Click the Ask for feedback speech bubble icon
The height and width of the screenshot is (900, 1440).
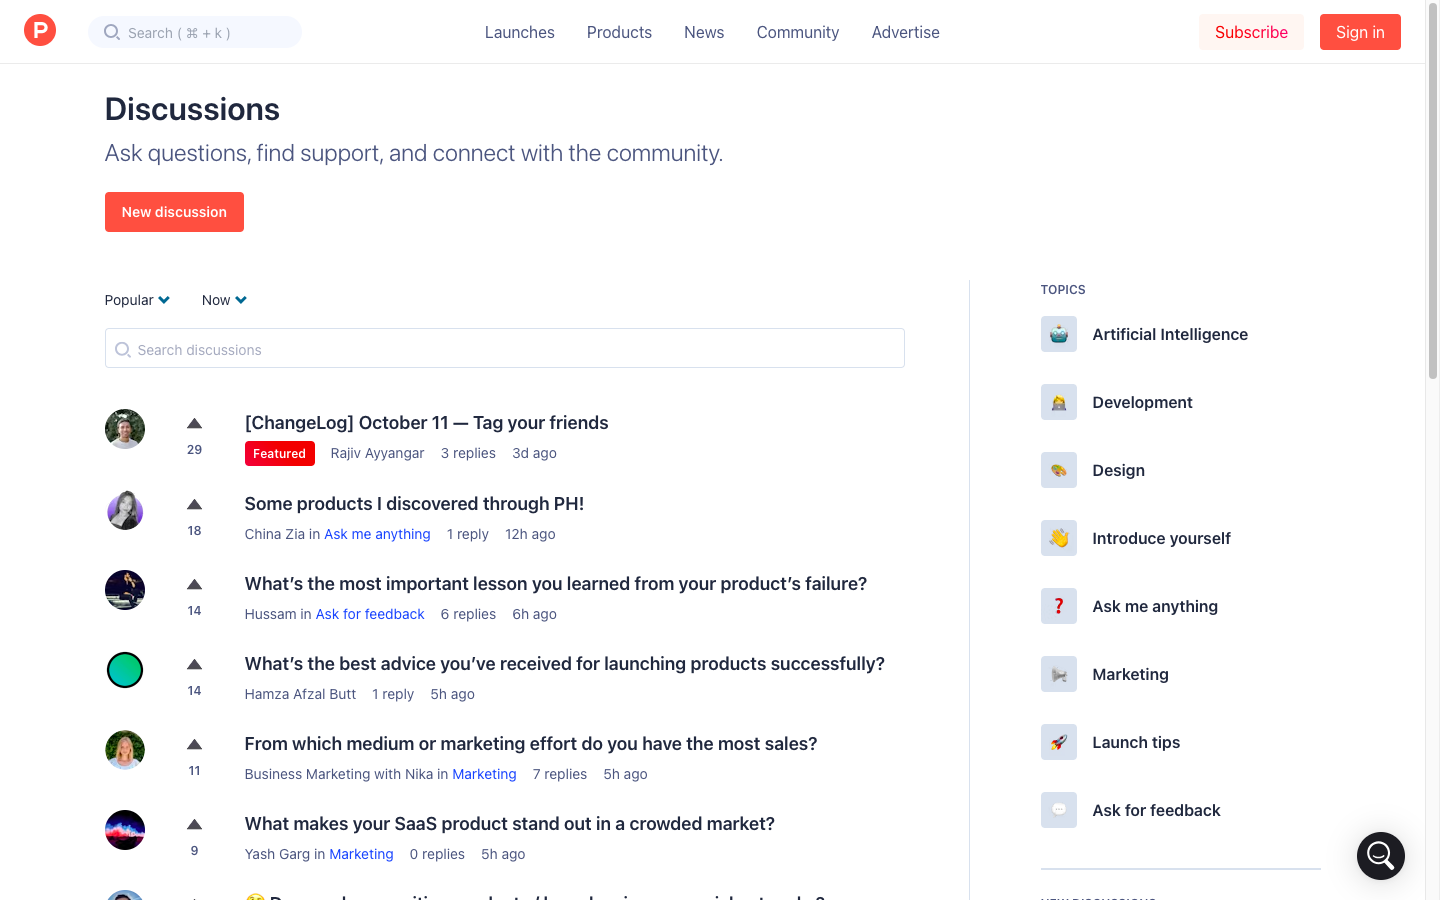coord(1059,810)
